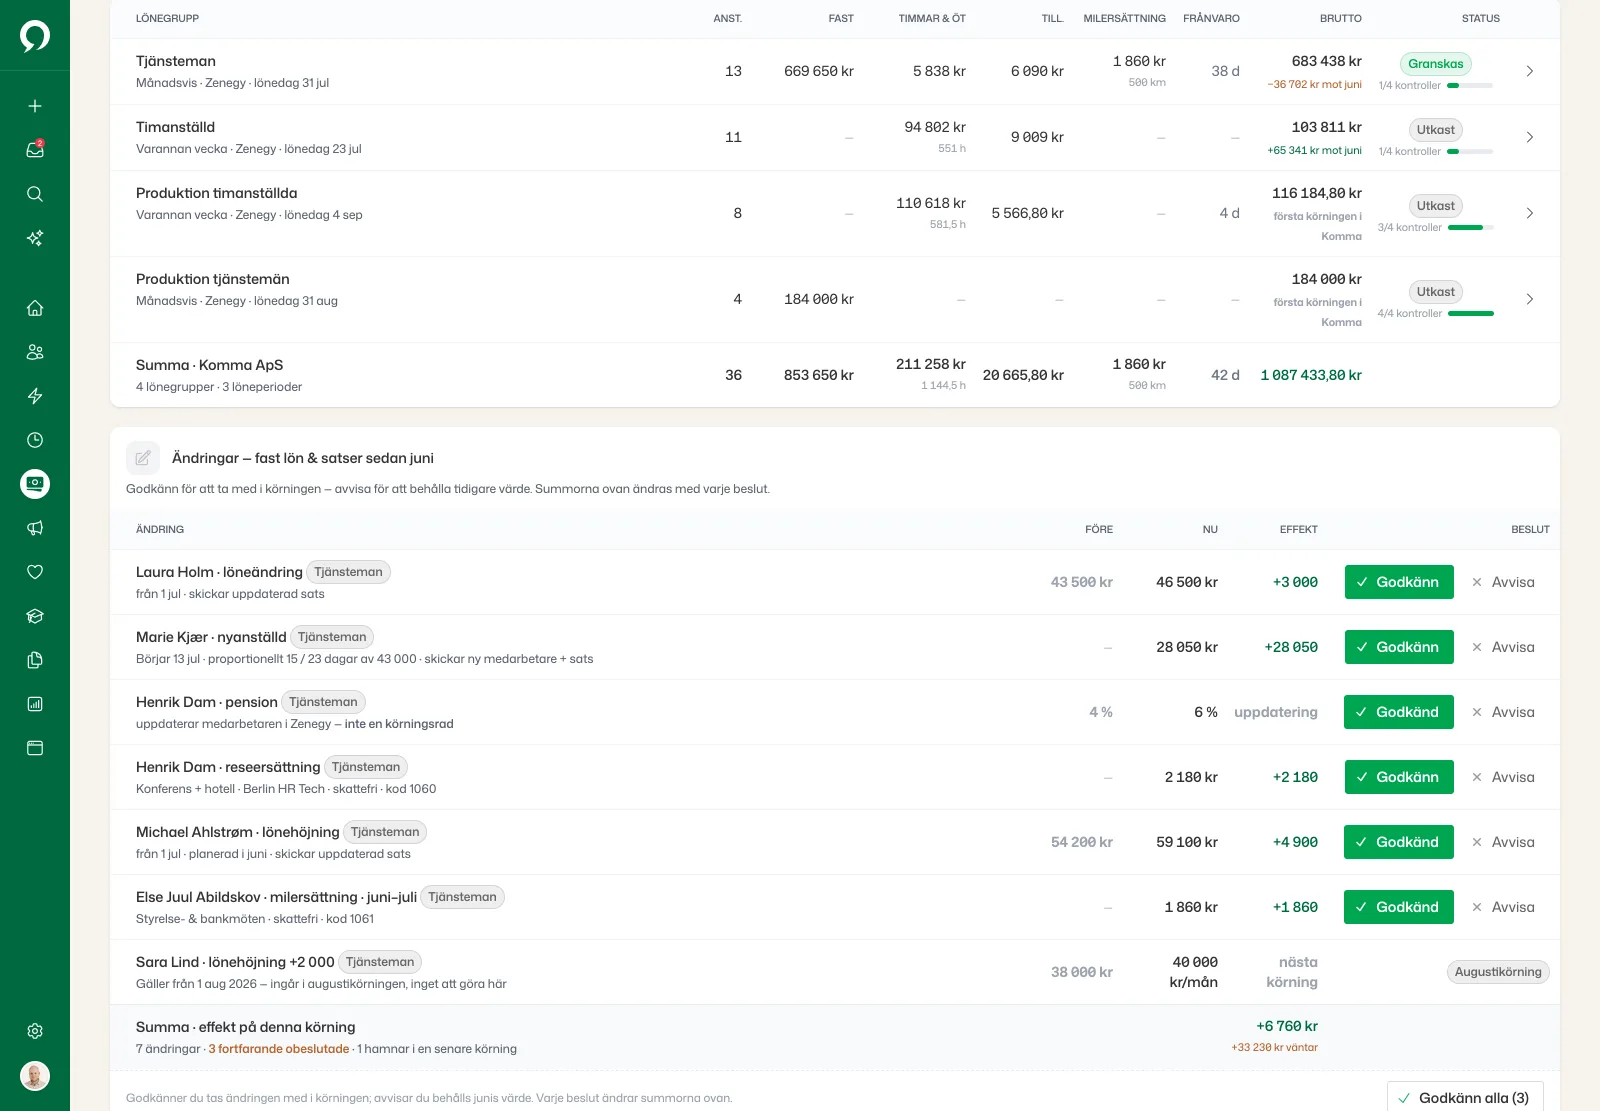Open the app logo home
1600x1111 pixels.
click(x=35, y=36)
